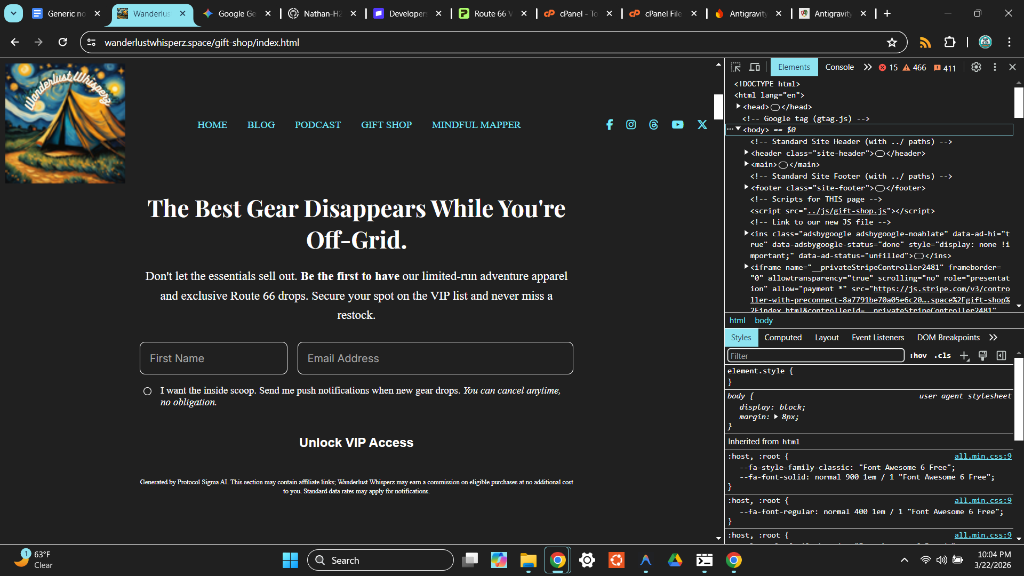Image resolution: width=1024 pixels, height=576 pixels.
Task: Click the Facebook icon in the site header
Action: (609, 125)
